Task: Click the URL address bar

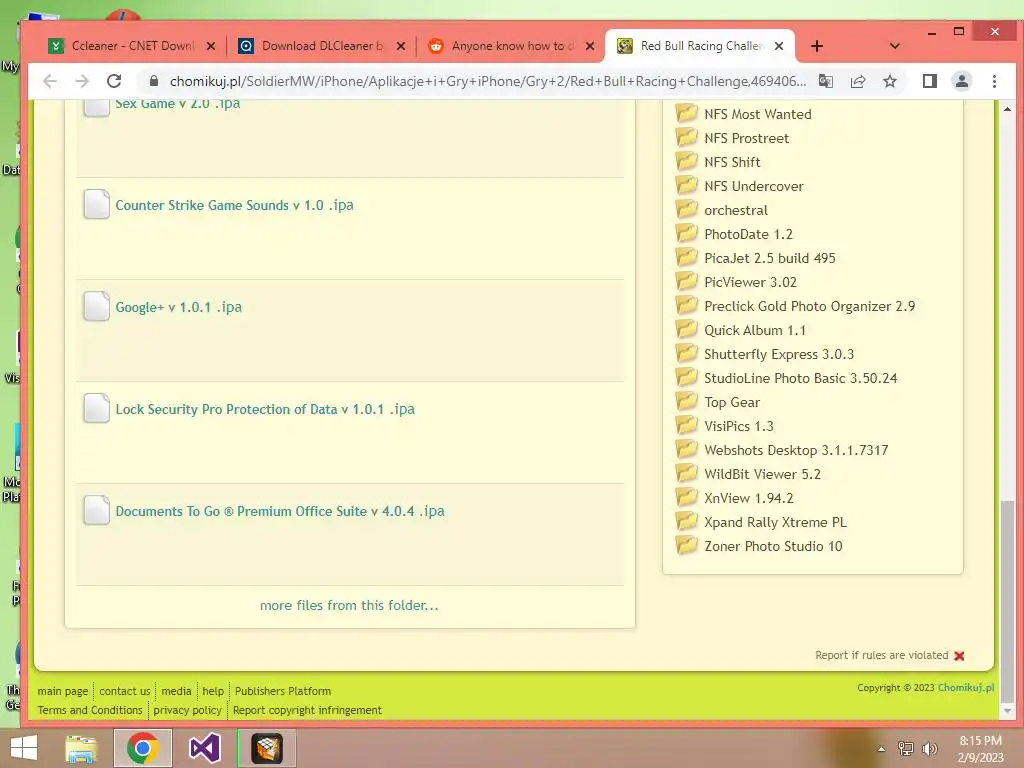Action: (487, 81)
